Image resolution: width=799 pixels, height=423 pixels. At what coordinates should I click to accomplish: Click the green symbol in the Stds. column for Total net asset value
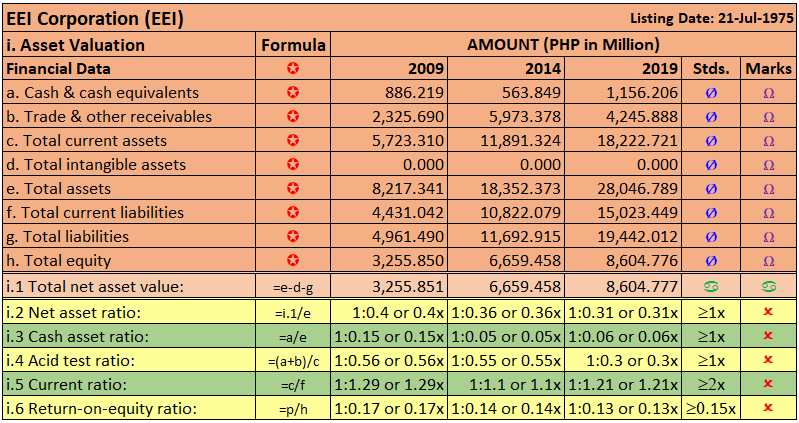[711, 286]
